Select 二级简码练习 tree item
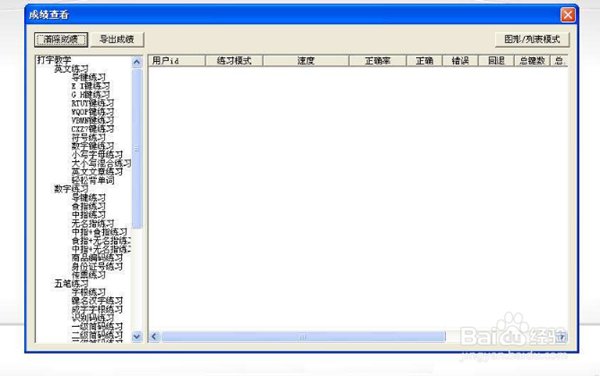Viewport: 600px width, 376px height. pyautogui.click(x=97, y=335)
